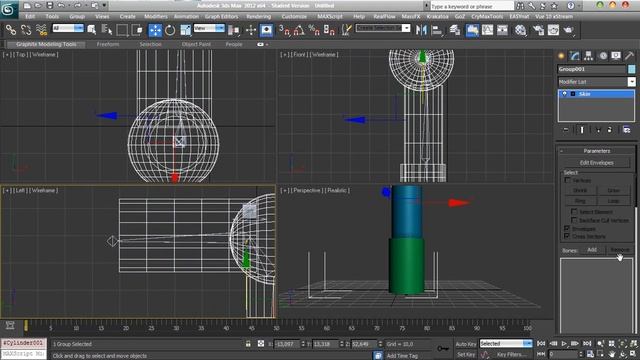Switch to the Display command panel

click(616, 56)
